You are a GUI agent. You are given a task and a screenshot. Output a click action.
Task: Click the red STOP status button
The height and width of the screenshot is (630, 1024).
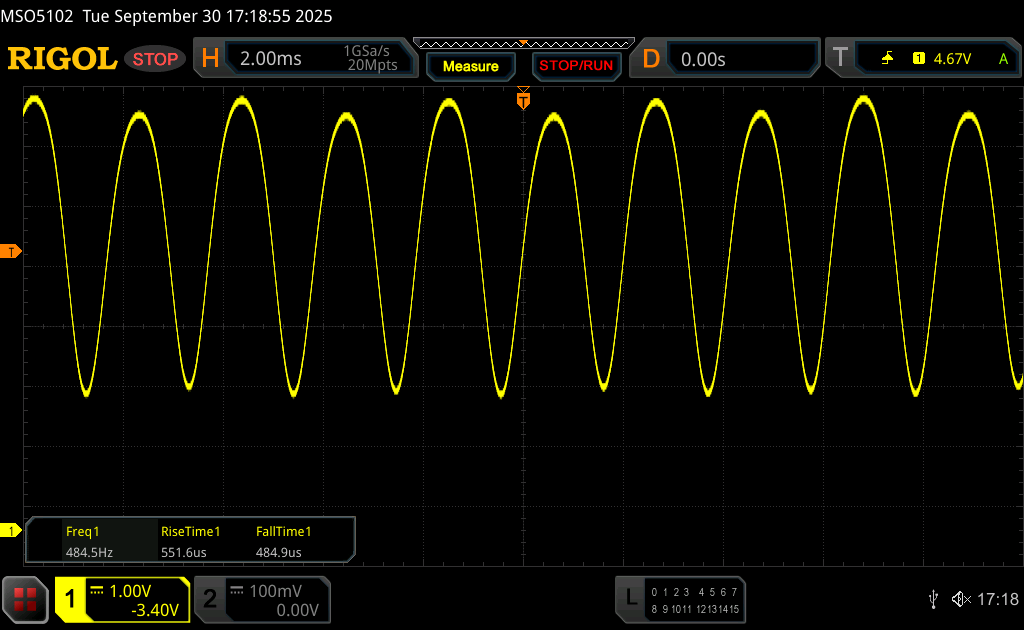(x=156, y=59)
